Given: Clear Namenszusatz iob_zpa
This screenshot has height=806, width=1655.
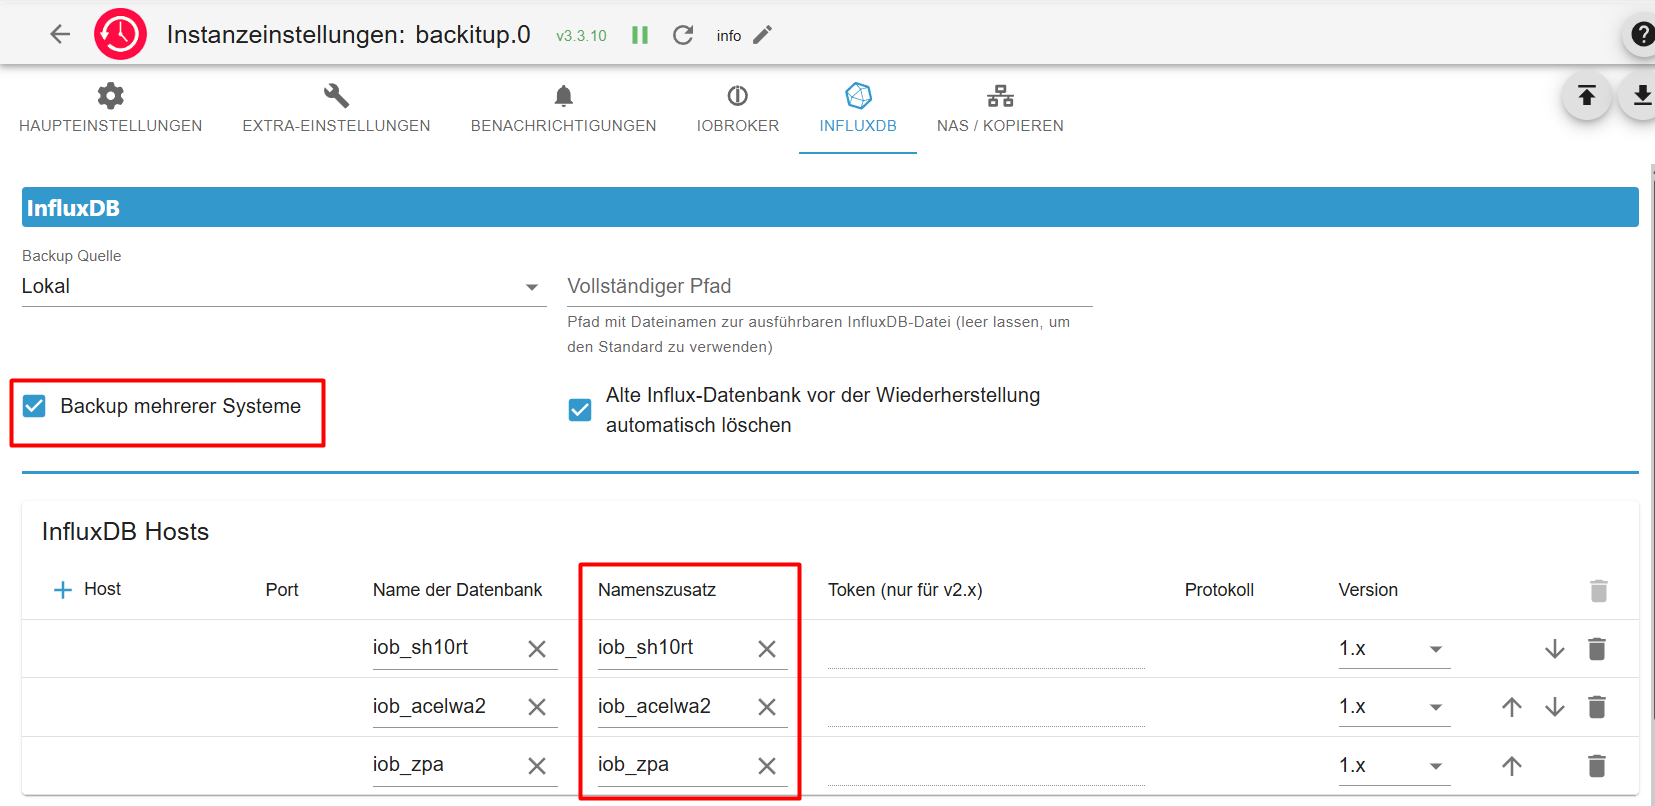Looking at the screenshot, I should point(767,766).
